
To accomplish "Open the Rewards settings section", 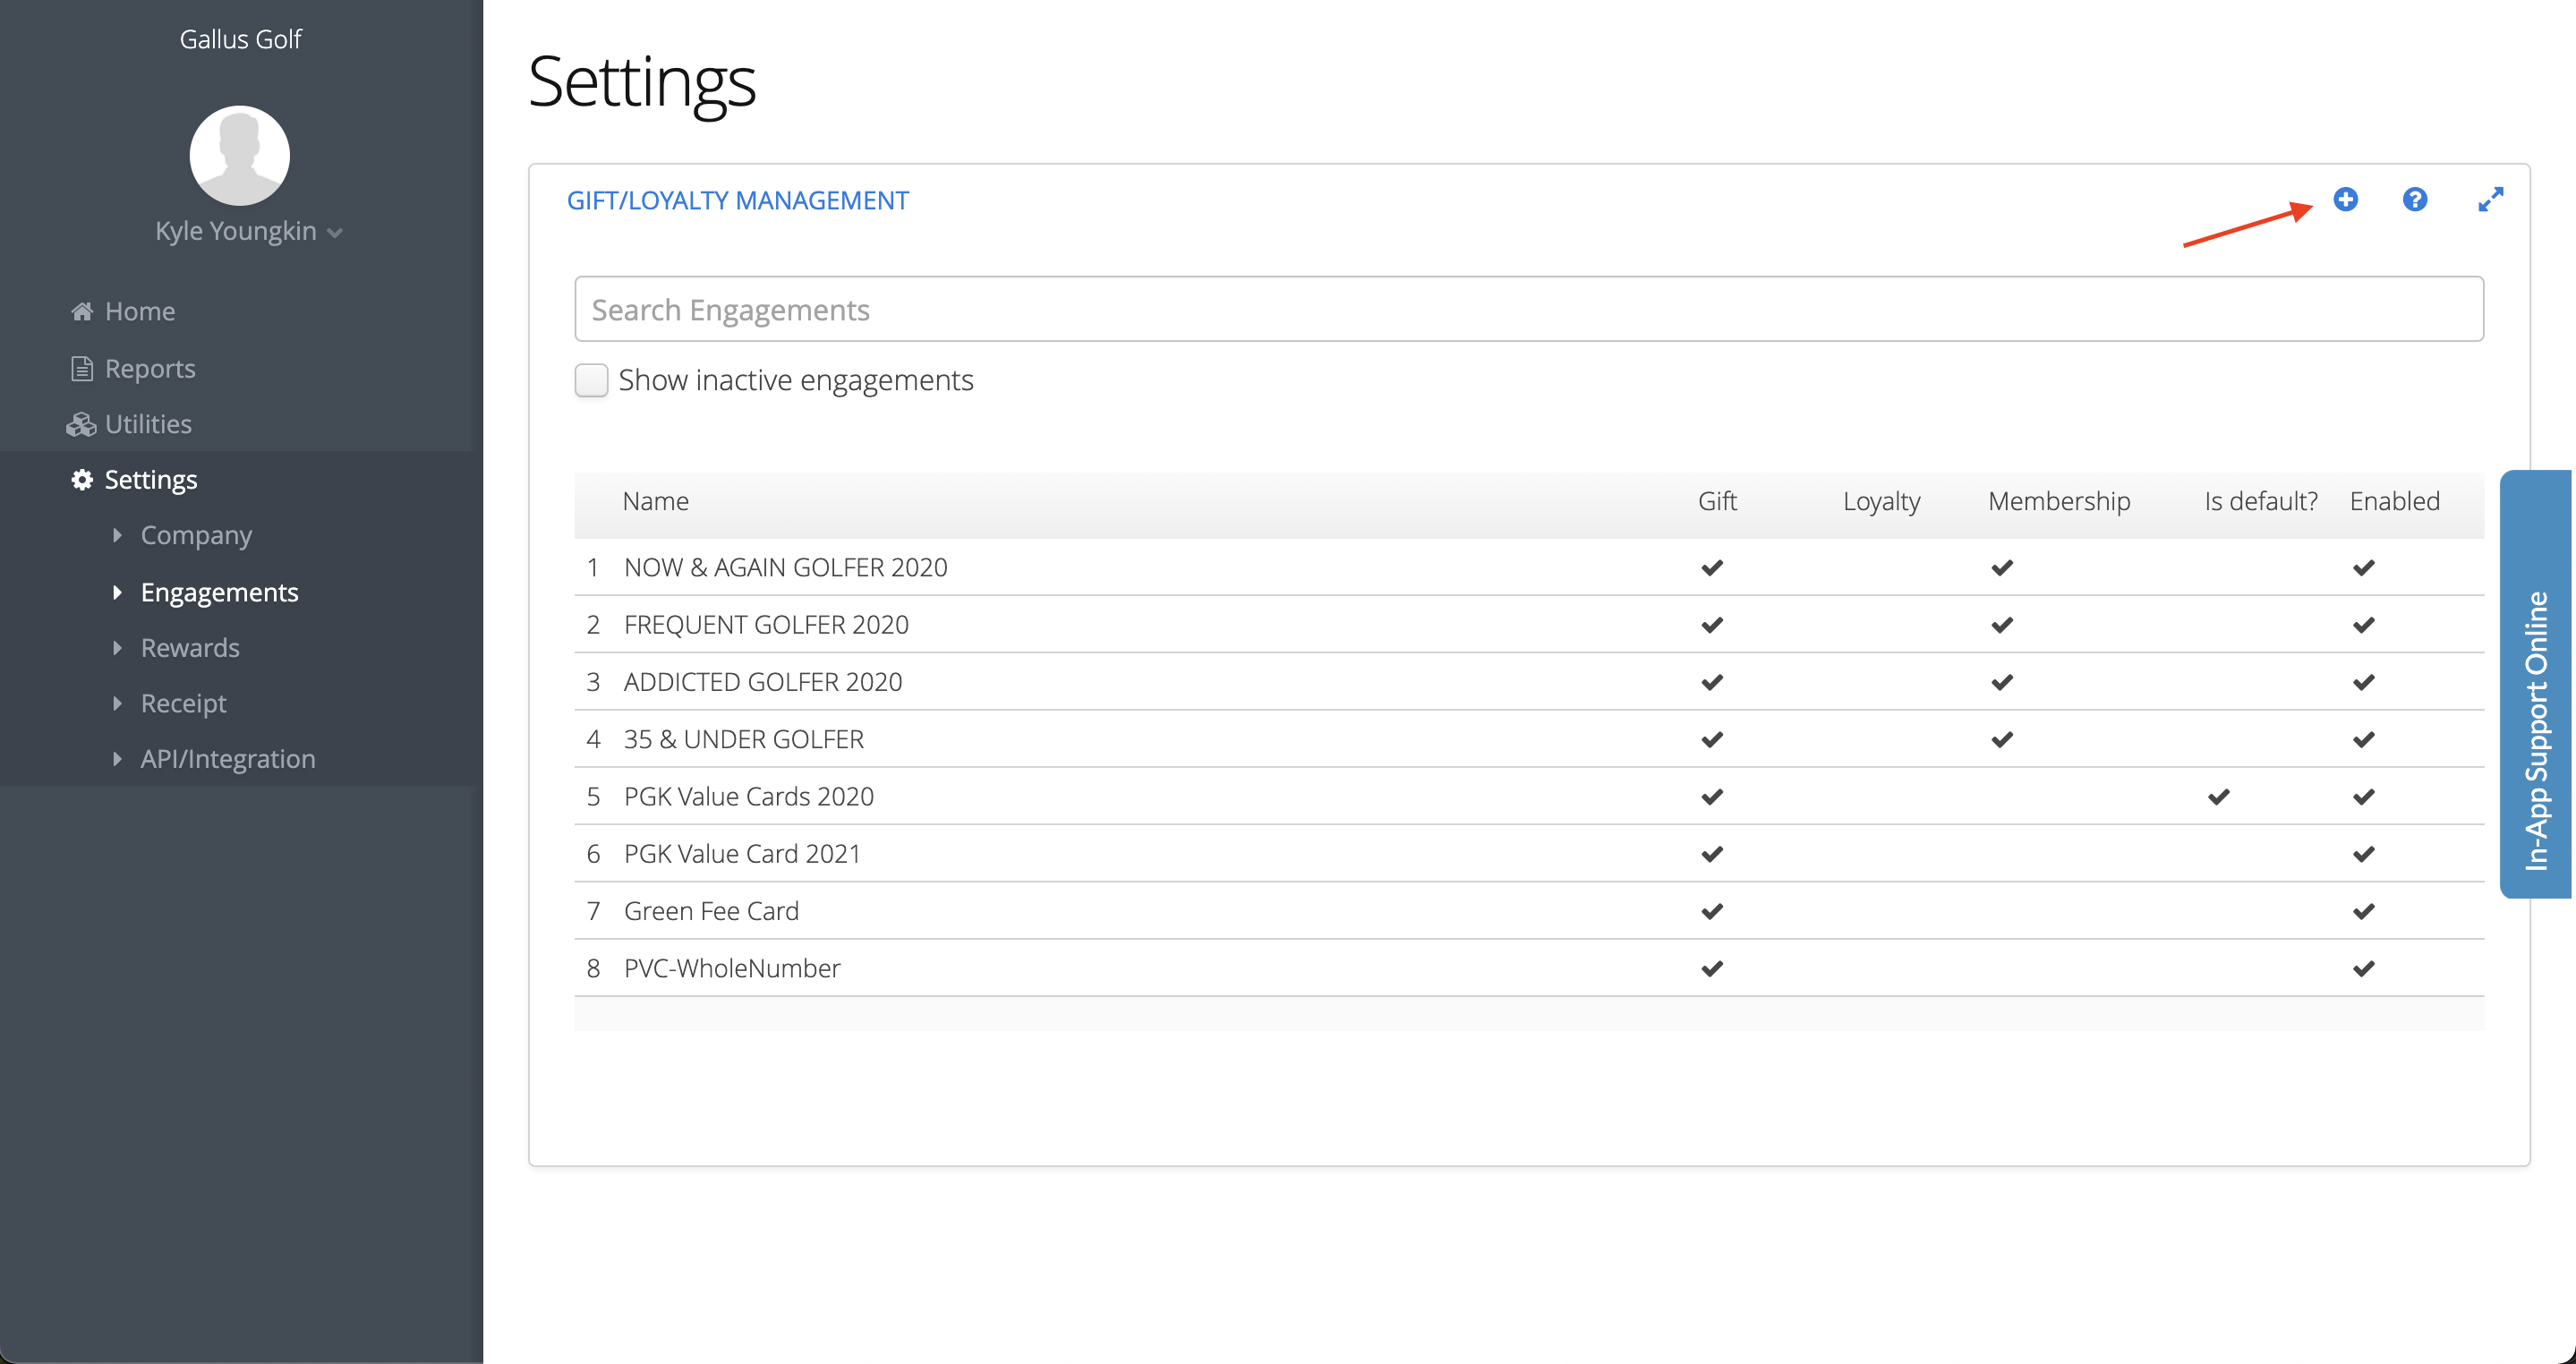I will pos(190,647).
